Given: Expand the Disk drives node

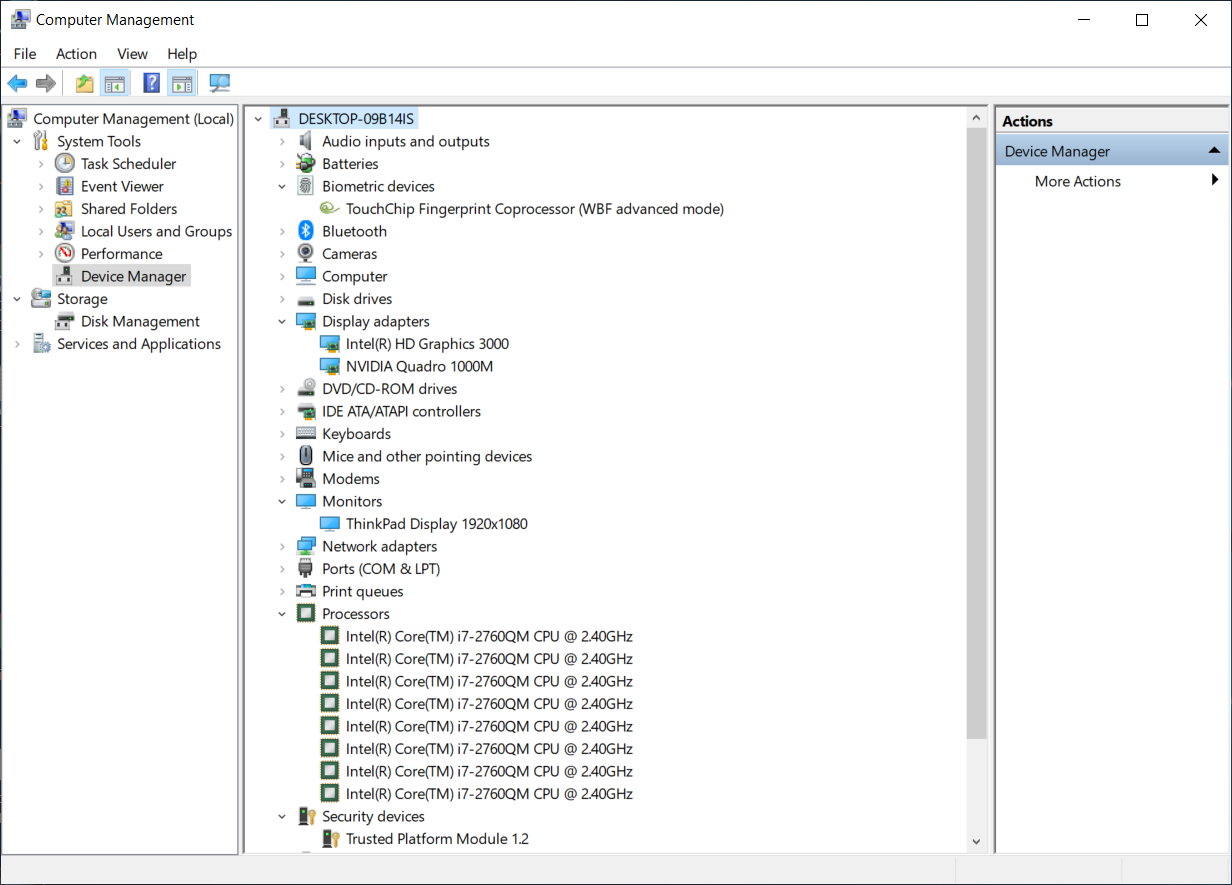Looking at the screenshot, I should pyautogui.click(x=282, y=298).
